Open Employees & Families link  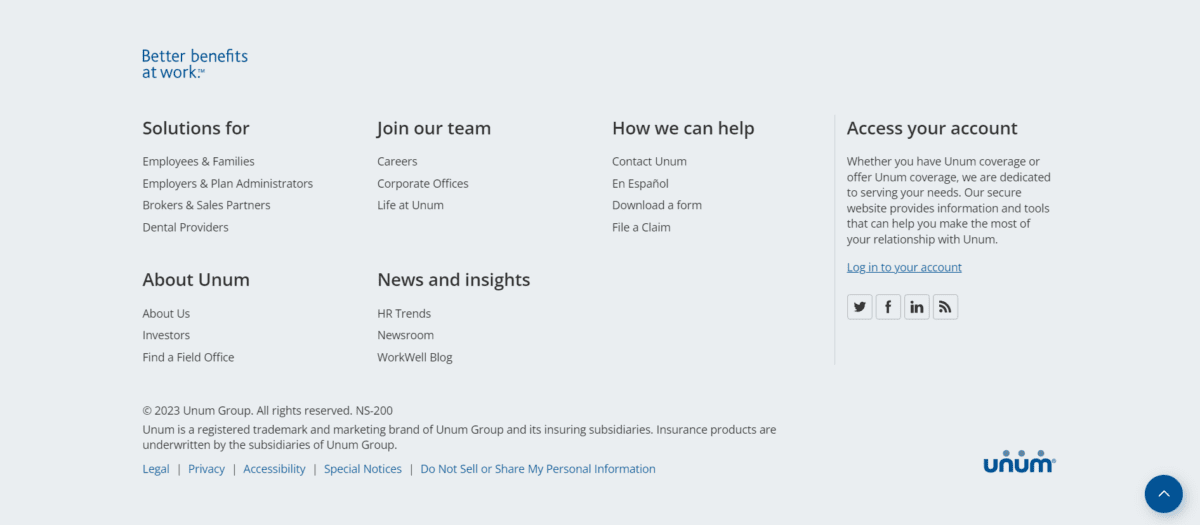click(x=198, y=161)
